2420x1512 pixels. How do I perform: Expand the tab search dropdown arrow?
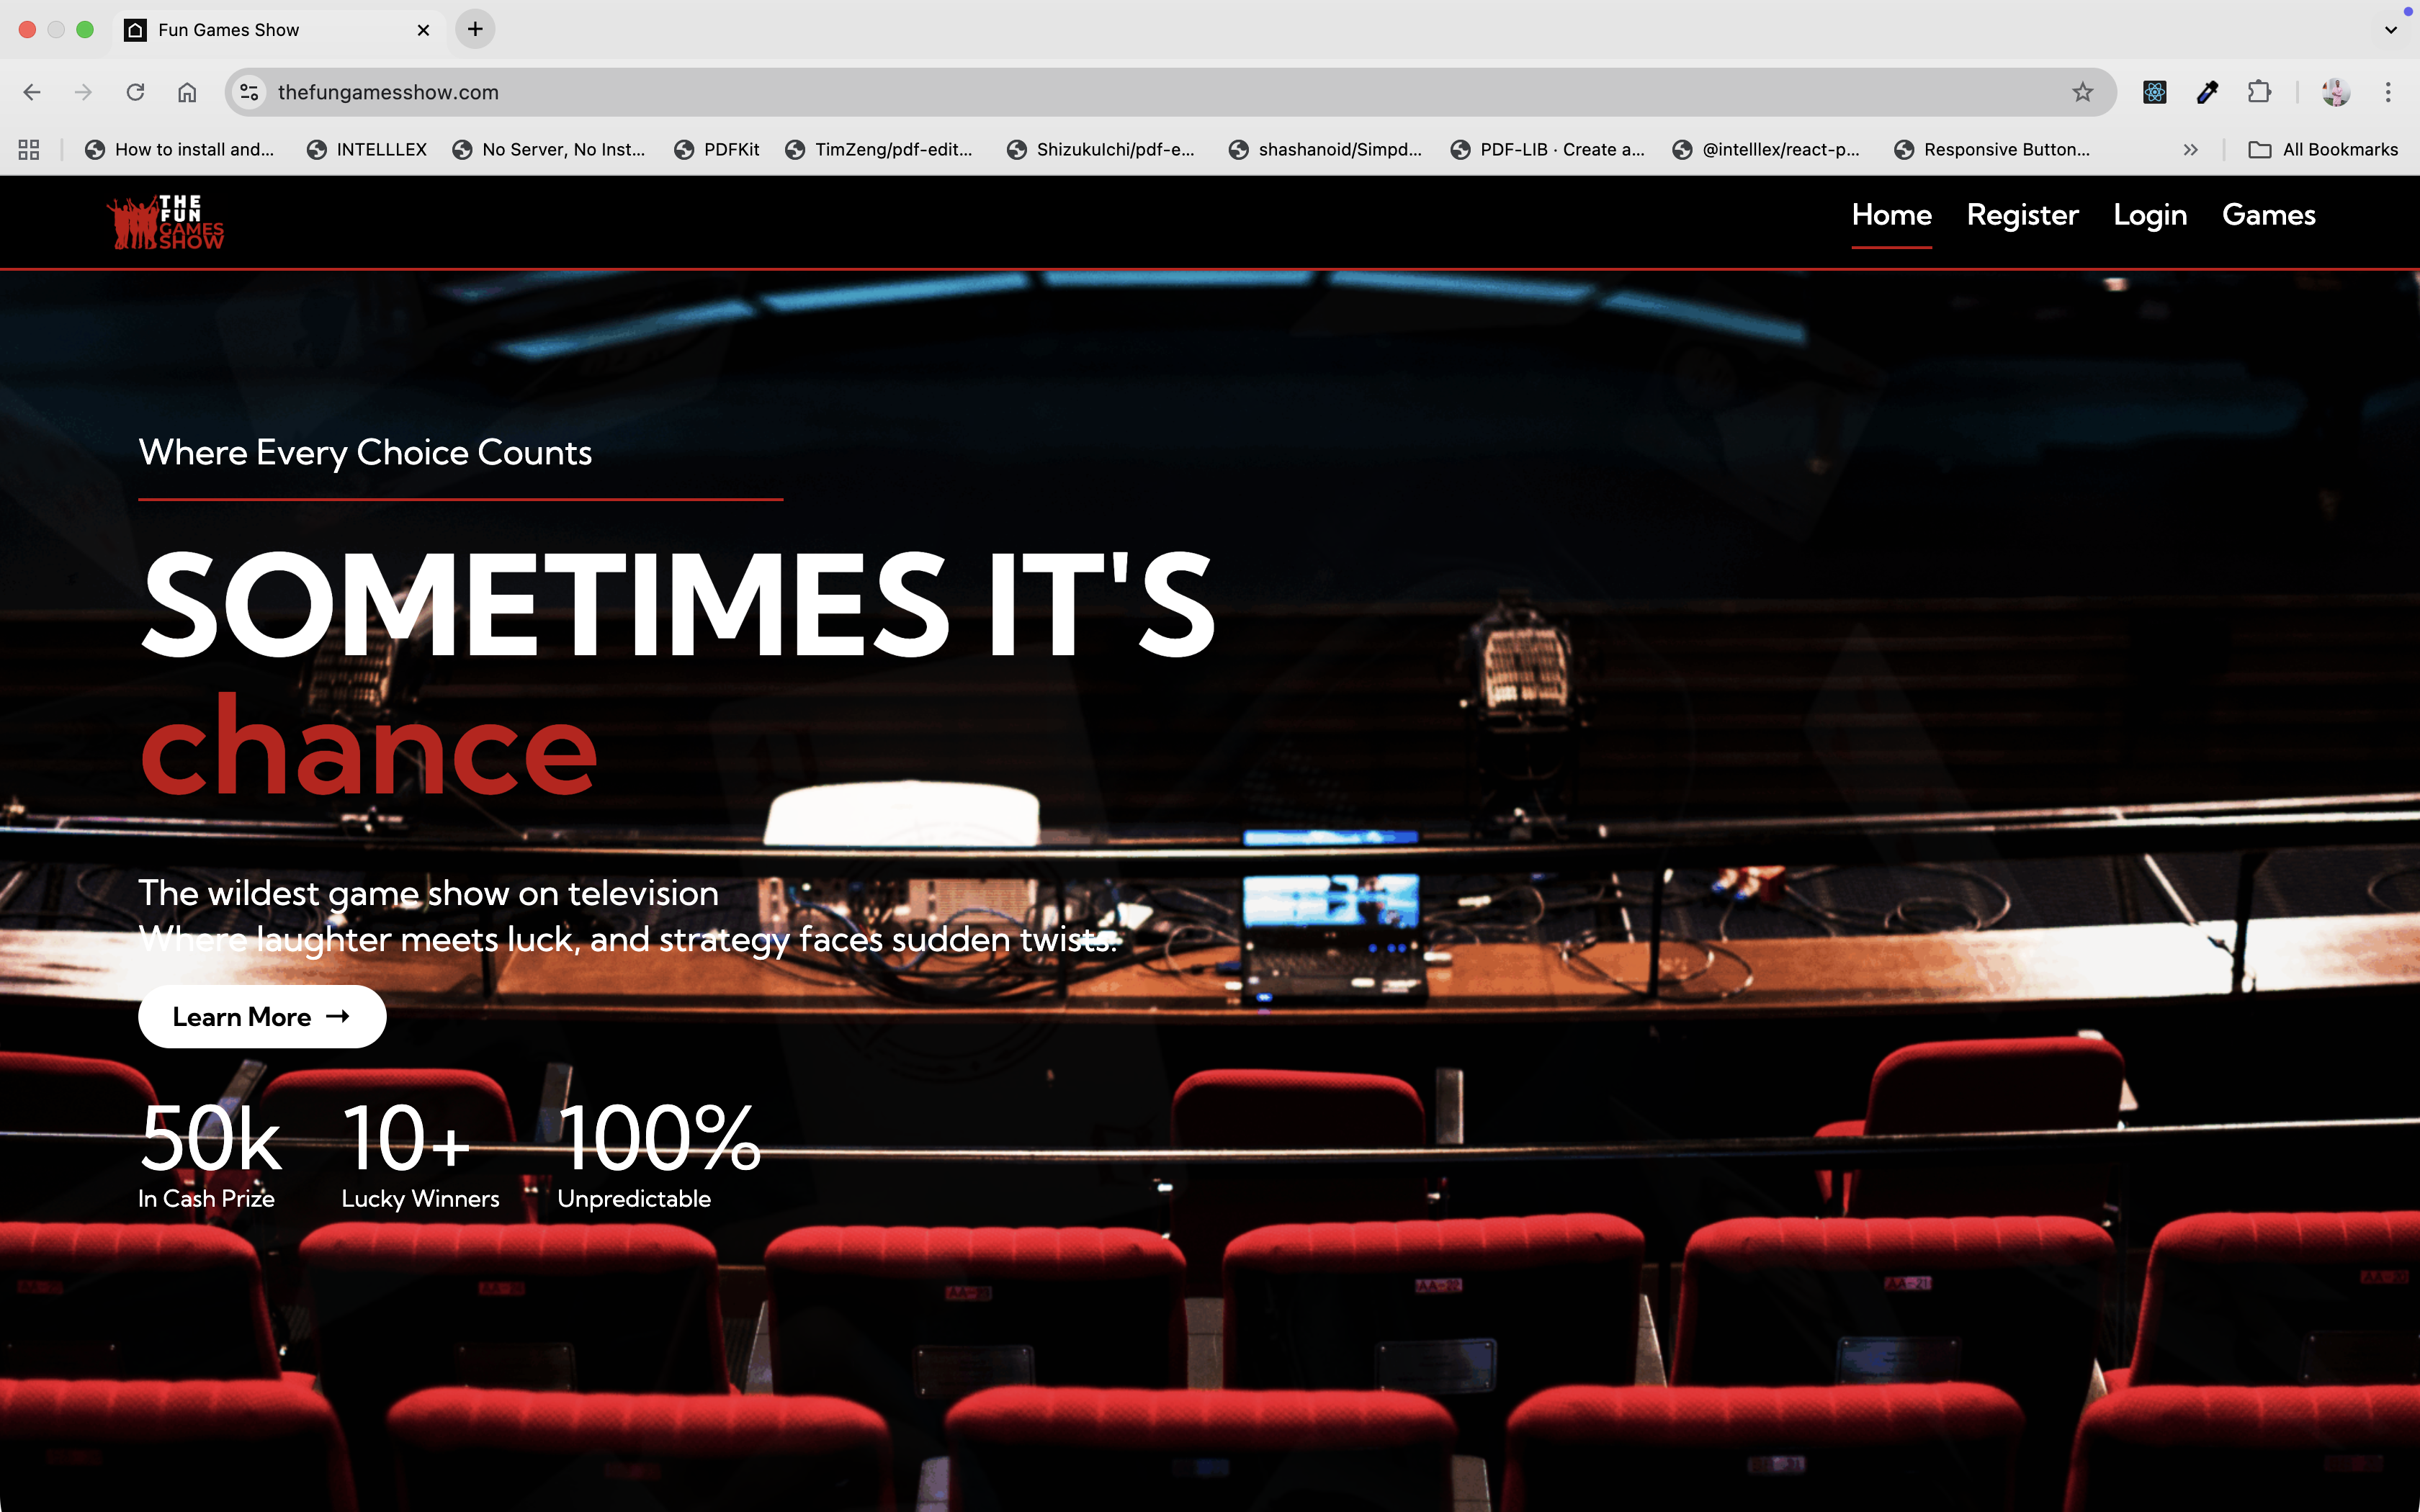[2390, 30]
